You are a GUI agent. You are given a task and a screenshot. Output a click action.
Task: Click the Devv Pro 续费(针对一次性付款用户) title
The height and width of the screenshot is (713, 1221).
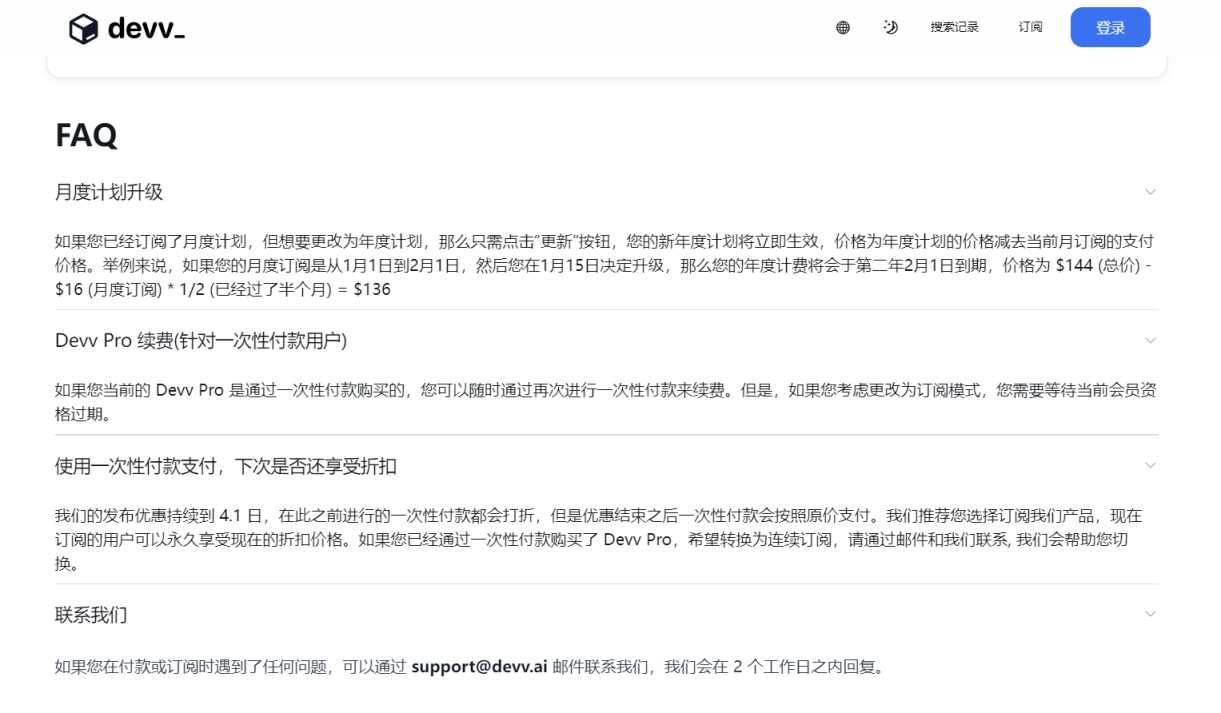[201, 341]
